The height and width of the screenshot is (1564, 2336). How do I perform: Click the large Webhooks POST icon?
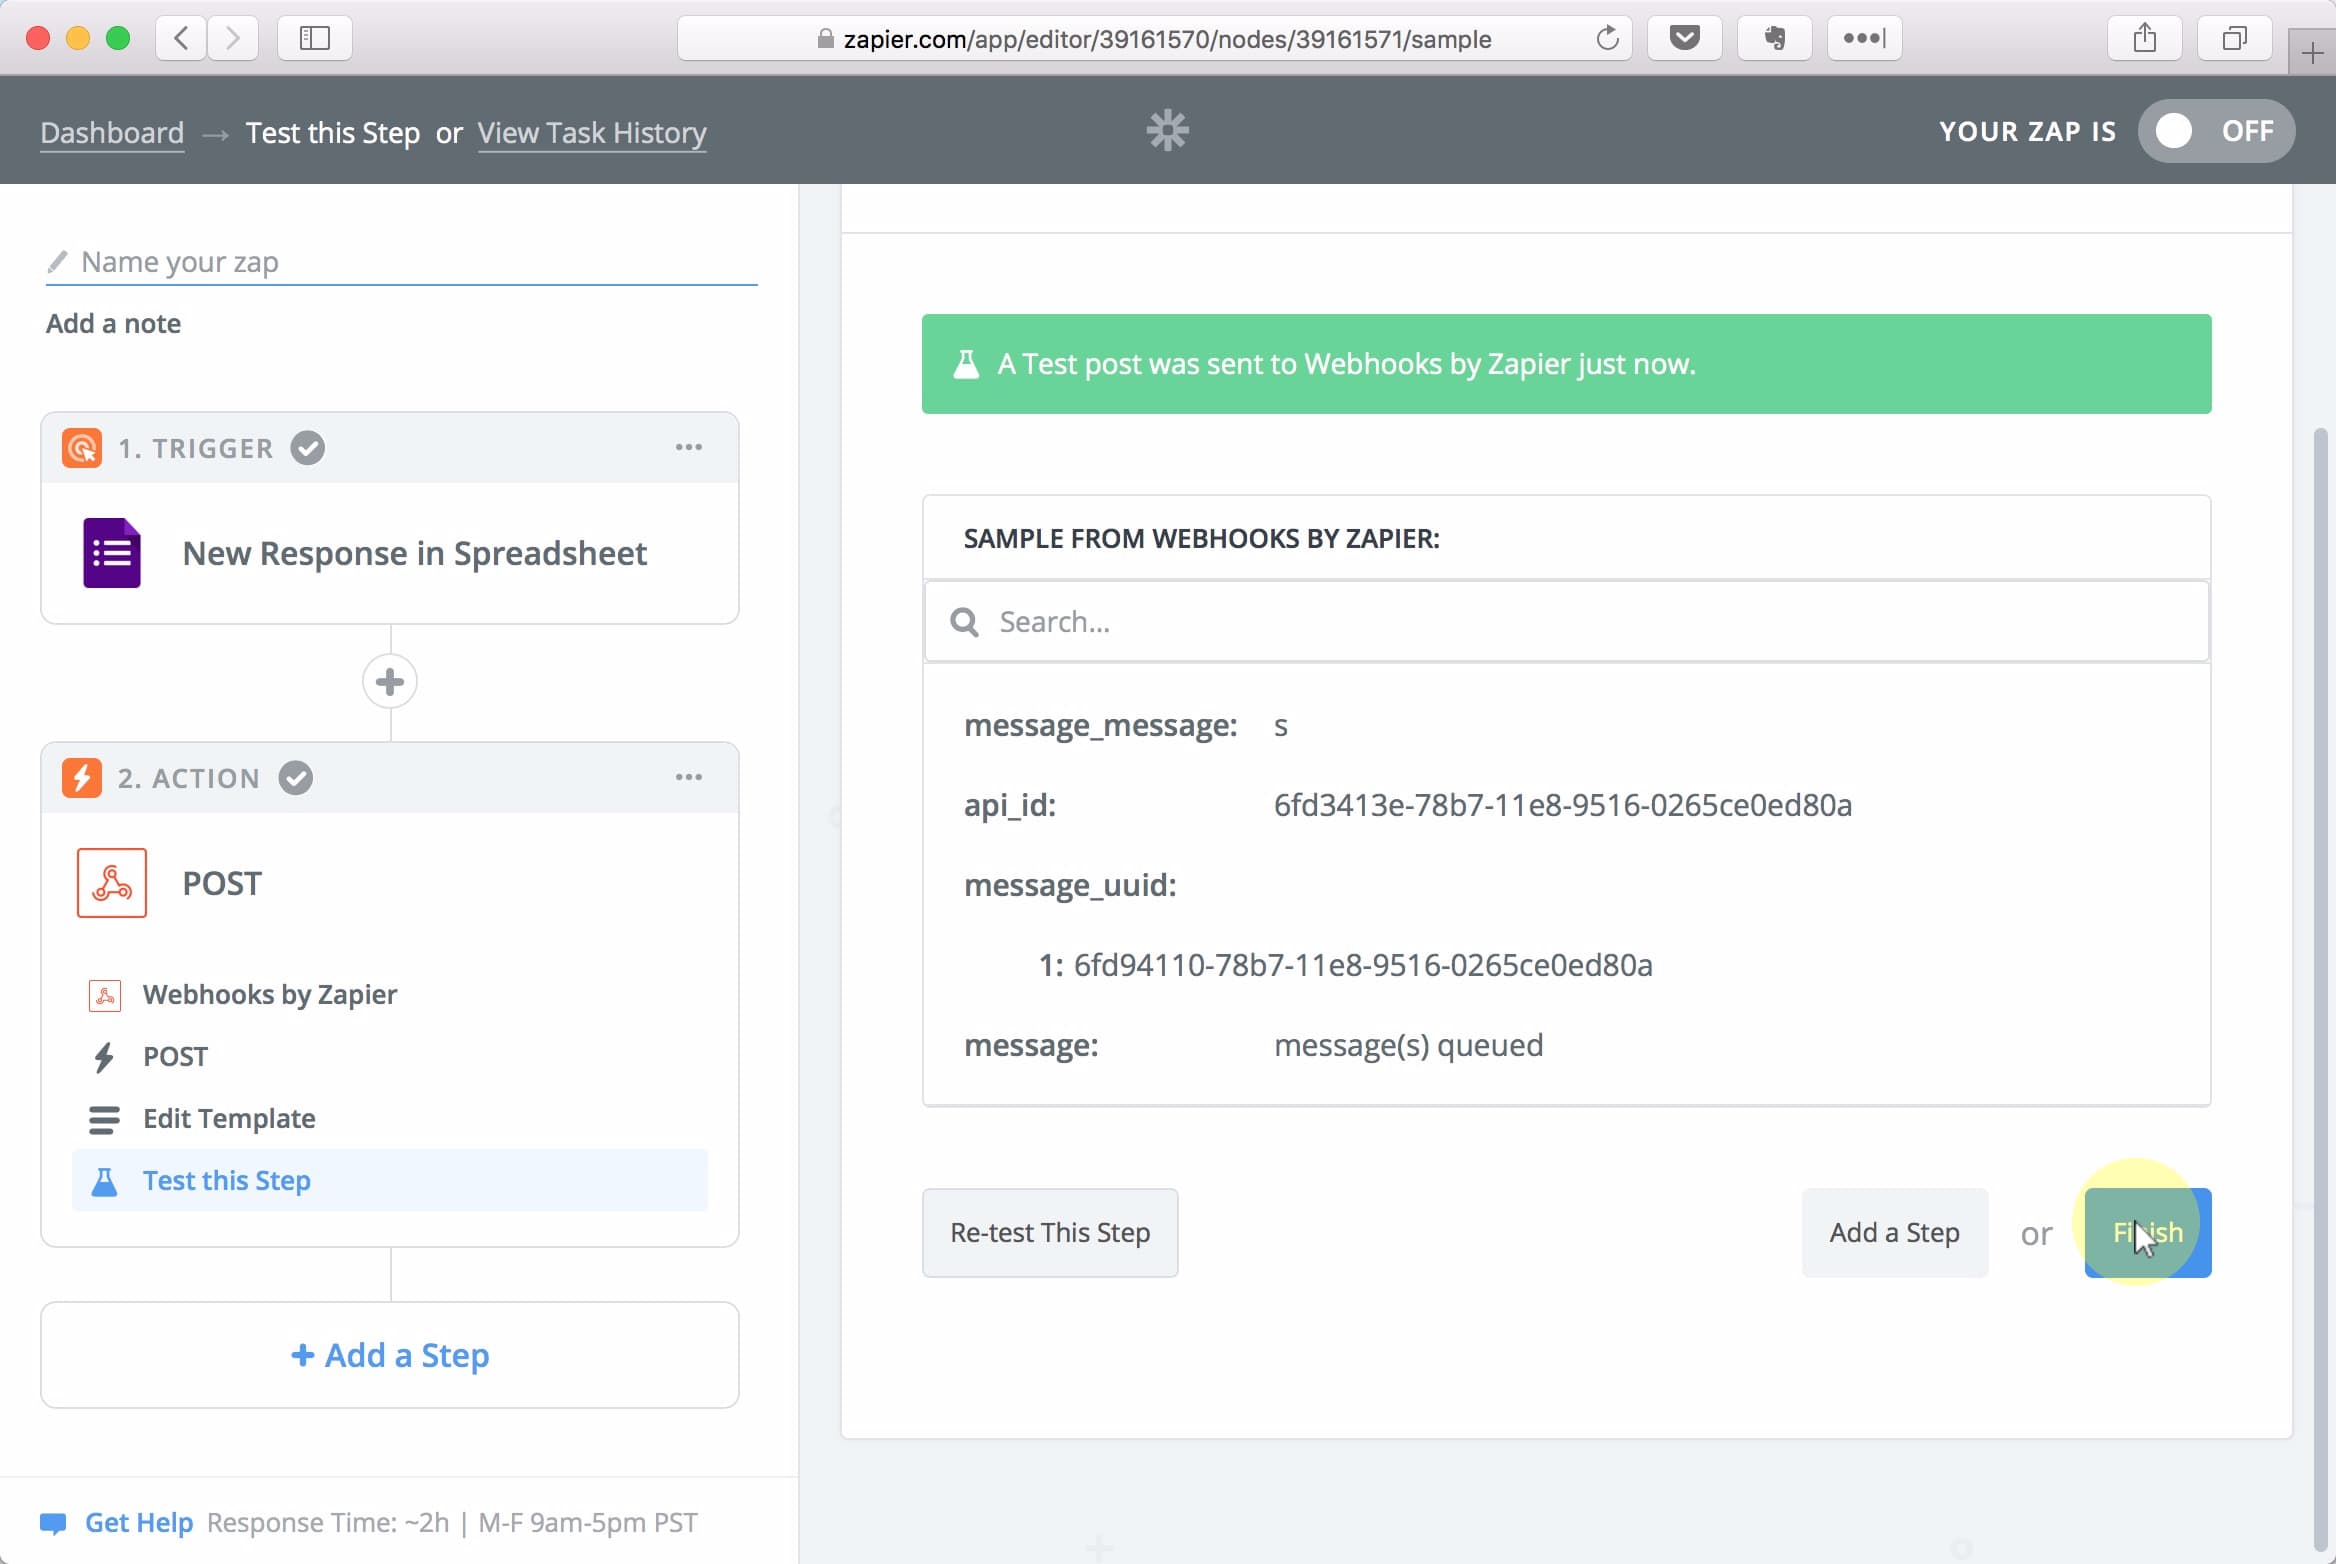coord(112,883)
